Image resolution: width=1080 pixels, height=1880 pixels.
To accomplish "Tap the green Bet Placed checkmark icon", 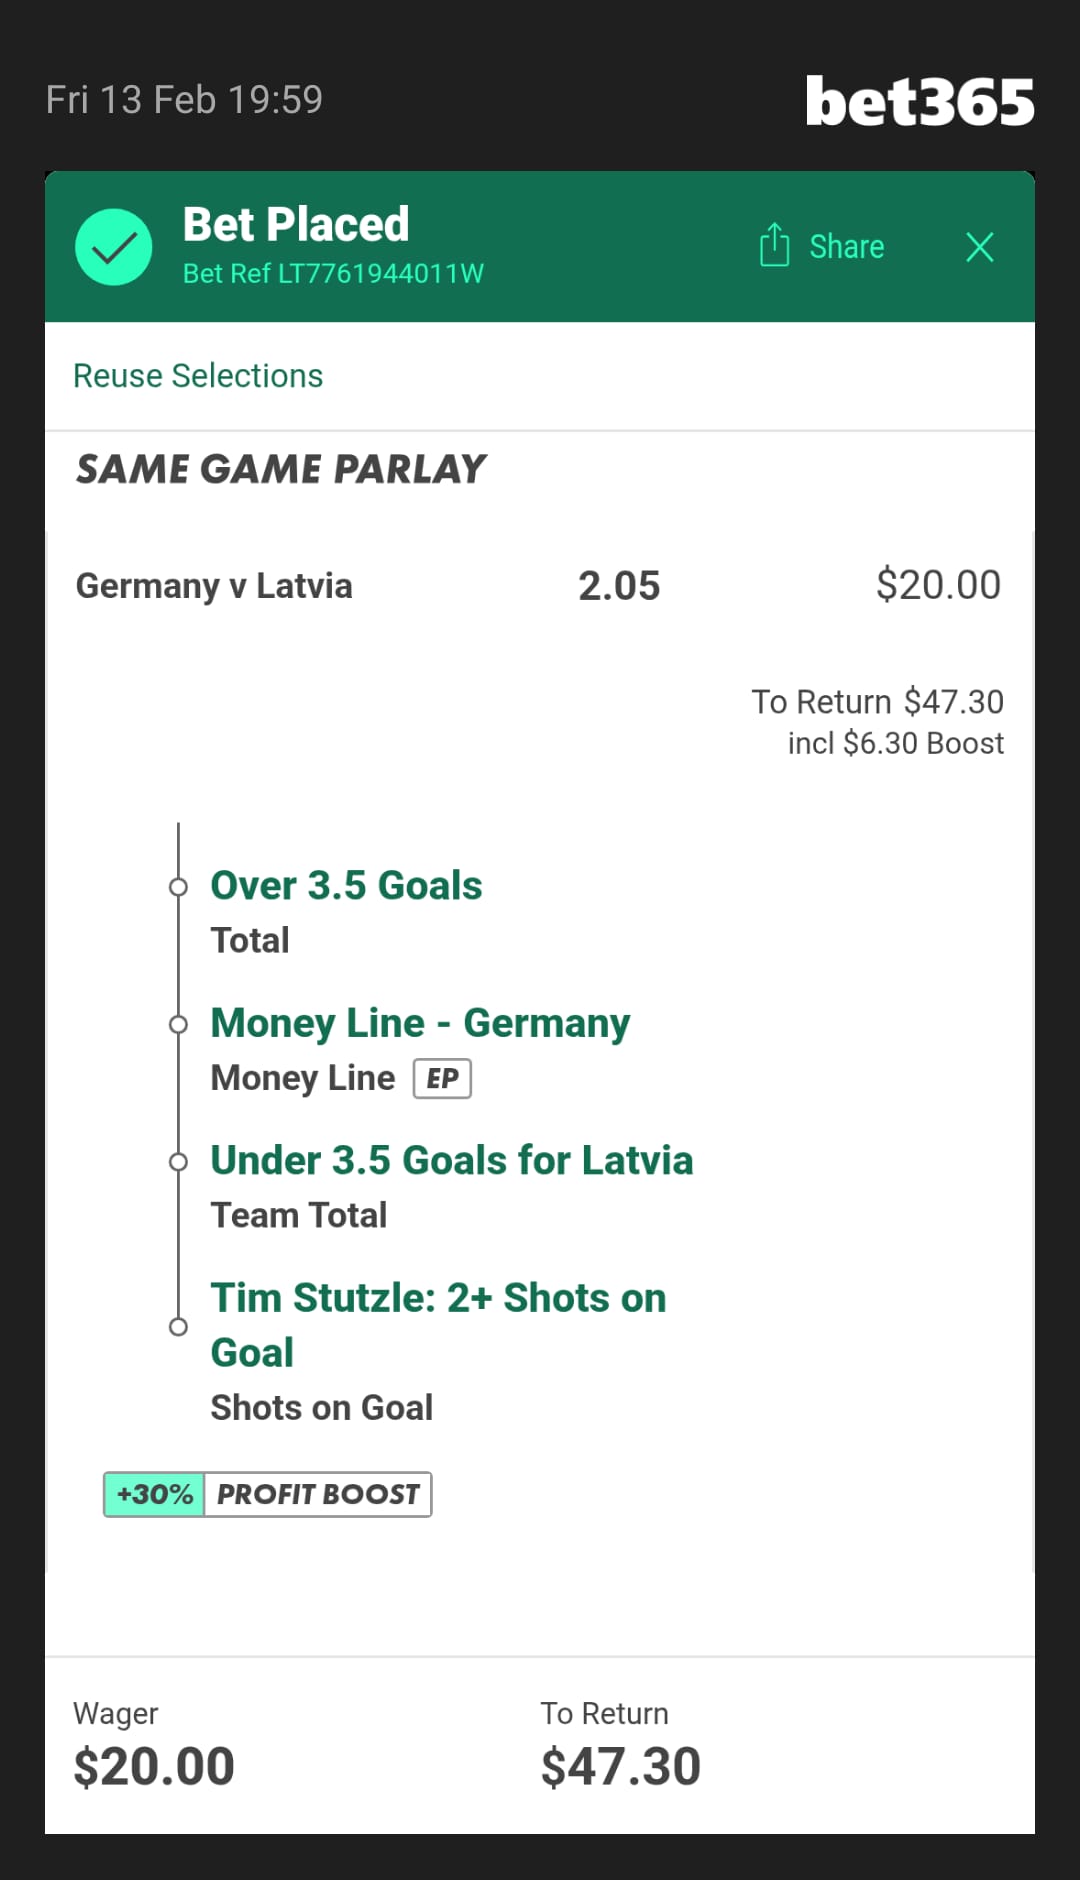I will (114, 247).
